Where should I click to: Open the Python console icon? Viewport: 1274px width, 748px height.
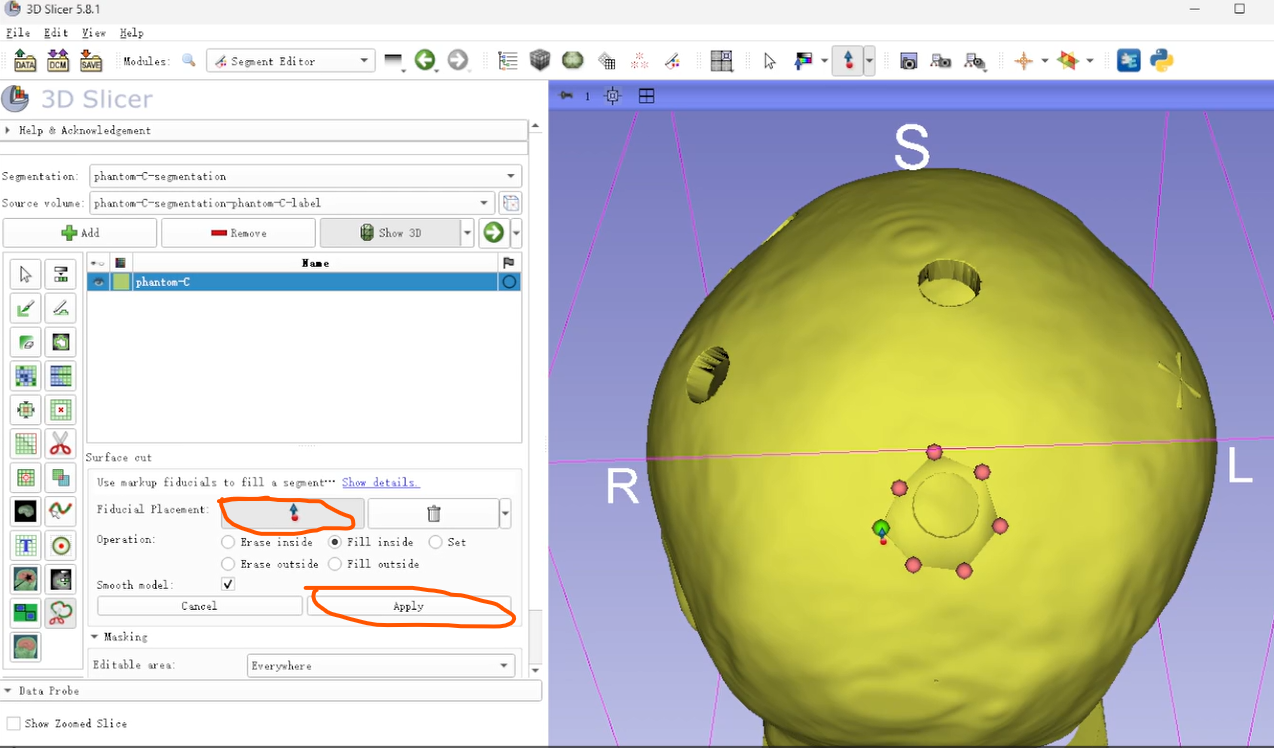pos(1161,61)
